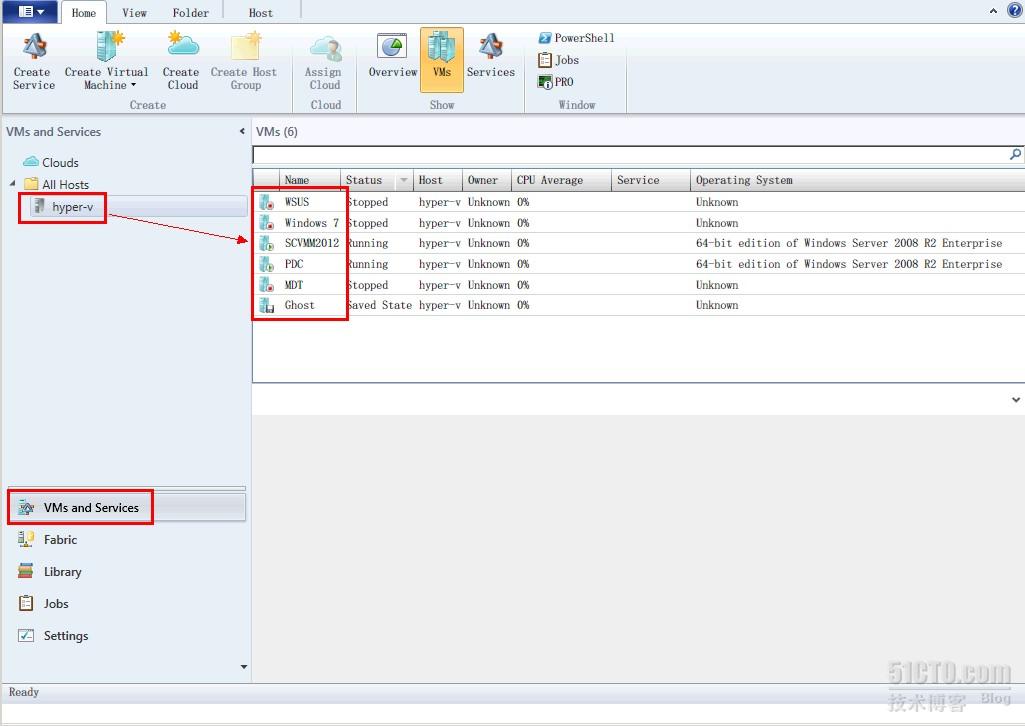Open the application menu button
Image resolution: width=1025 pixels, height=726 pixels.
pyautogui.click(x=30, y=11)
